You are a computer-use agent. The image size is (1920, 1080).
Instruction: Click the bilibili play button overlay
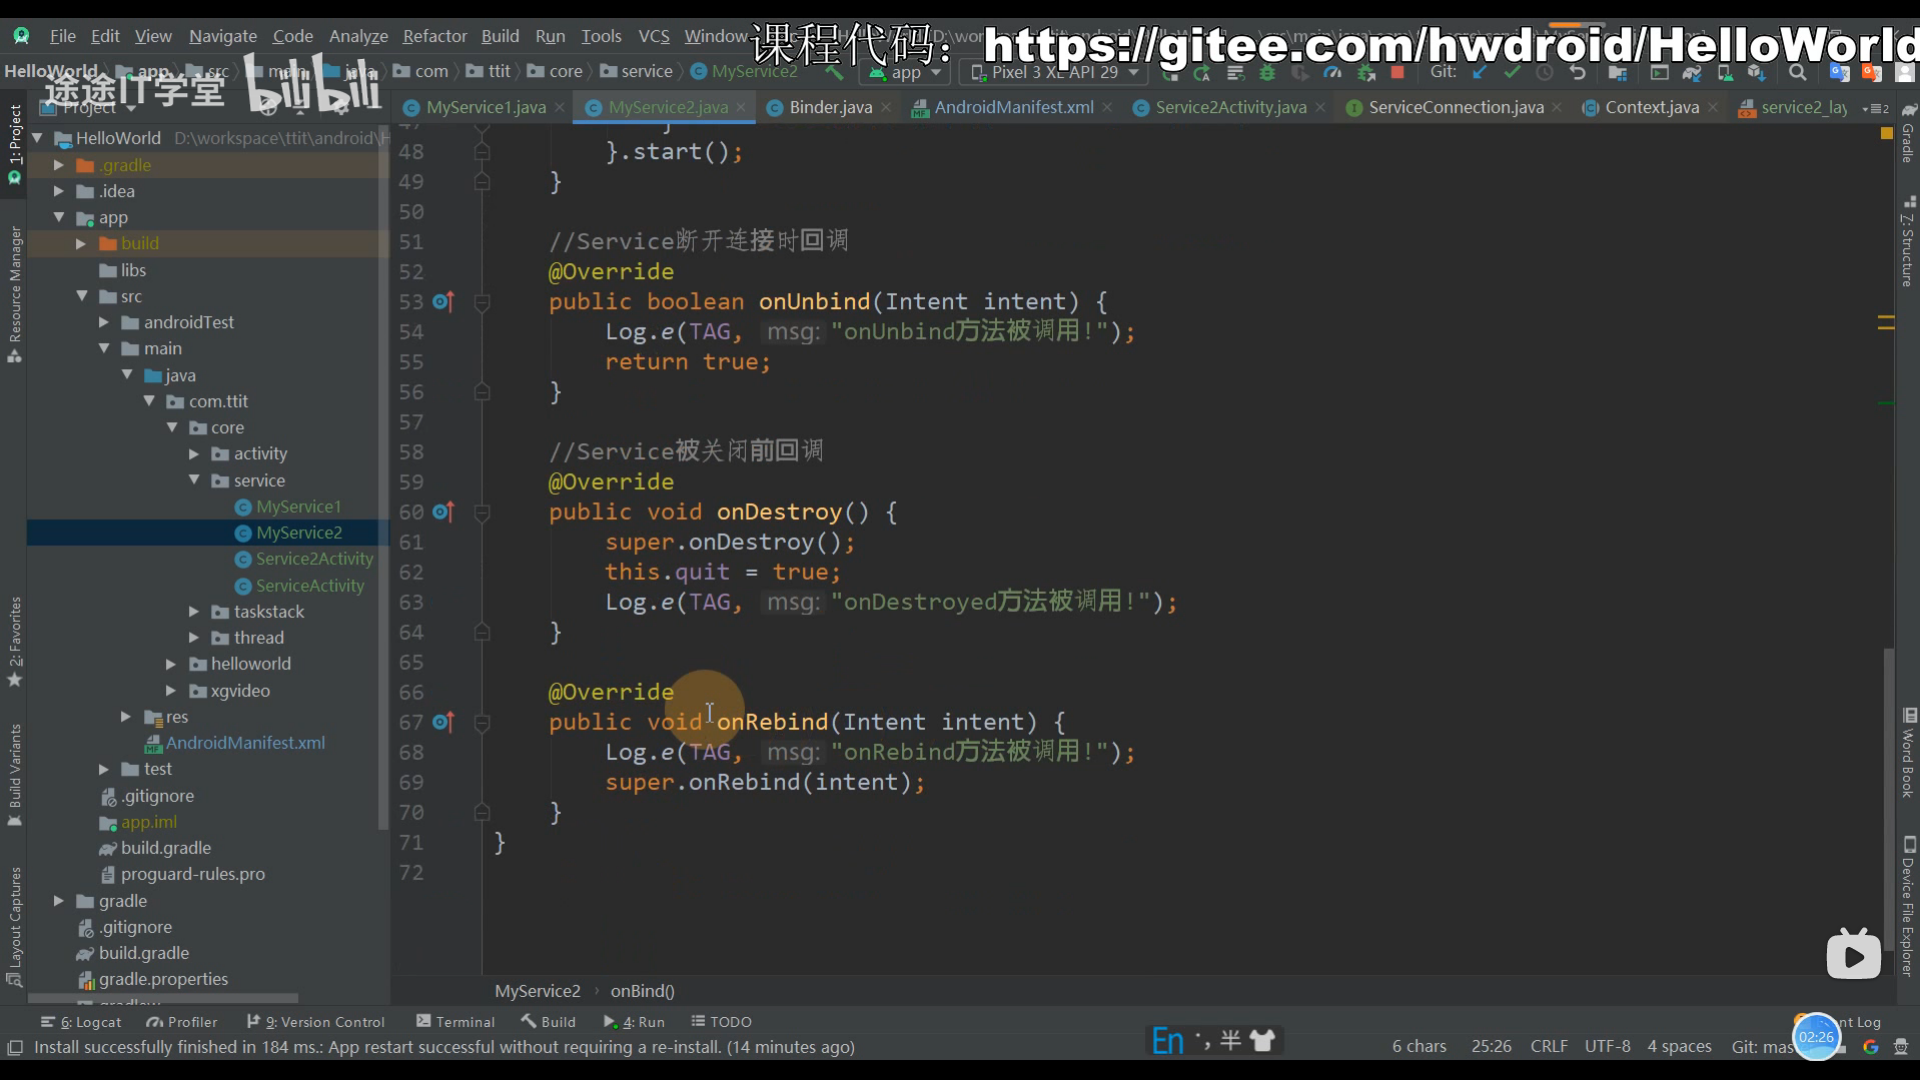tap(1853, 955)
